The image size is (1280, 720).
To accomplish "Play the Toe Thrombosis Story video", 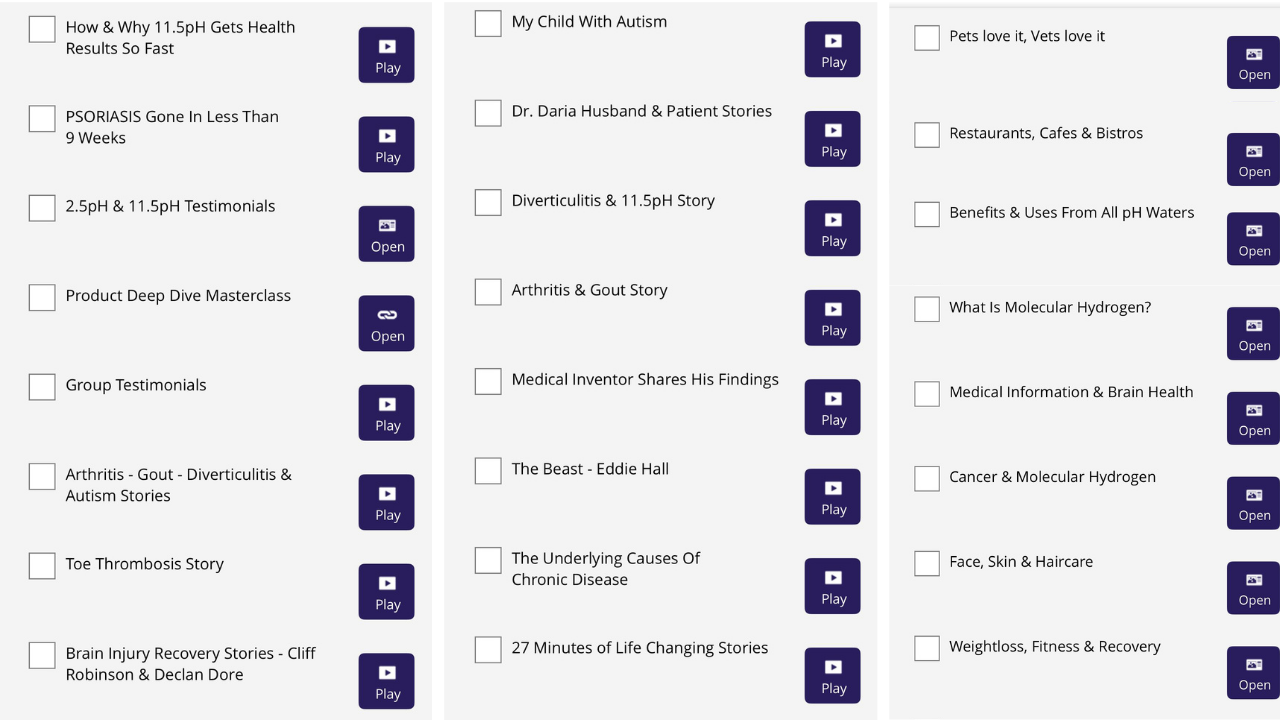I will (387, 592).
